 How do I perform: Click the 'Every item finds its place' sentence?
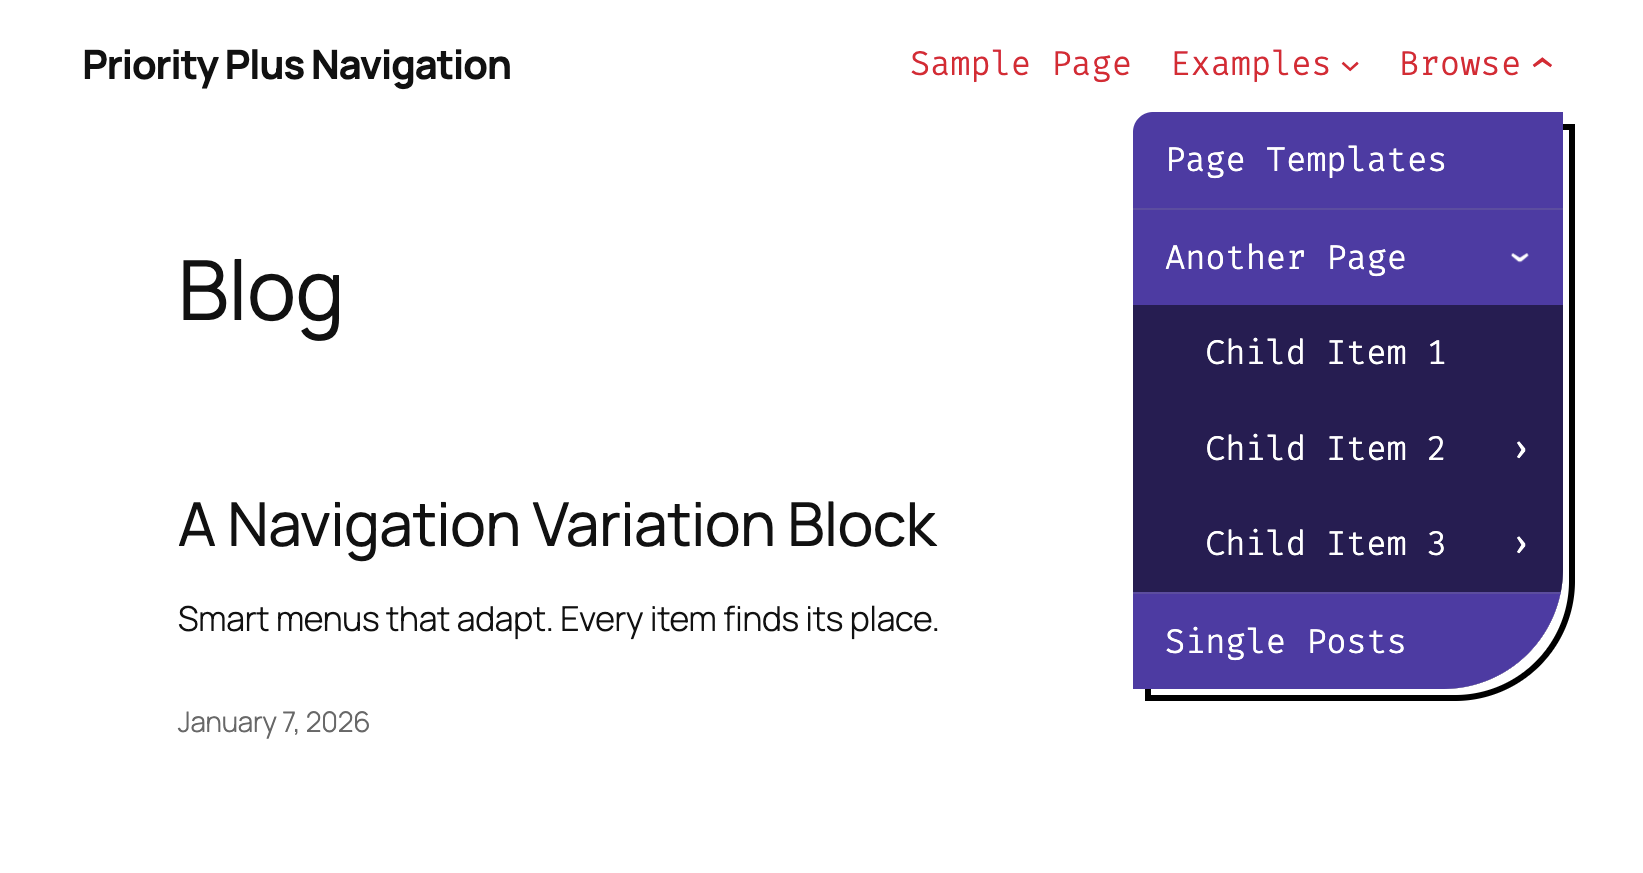coord(749,620)
